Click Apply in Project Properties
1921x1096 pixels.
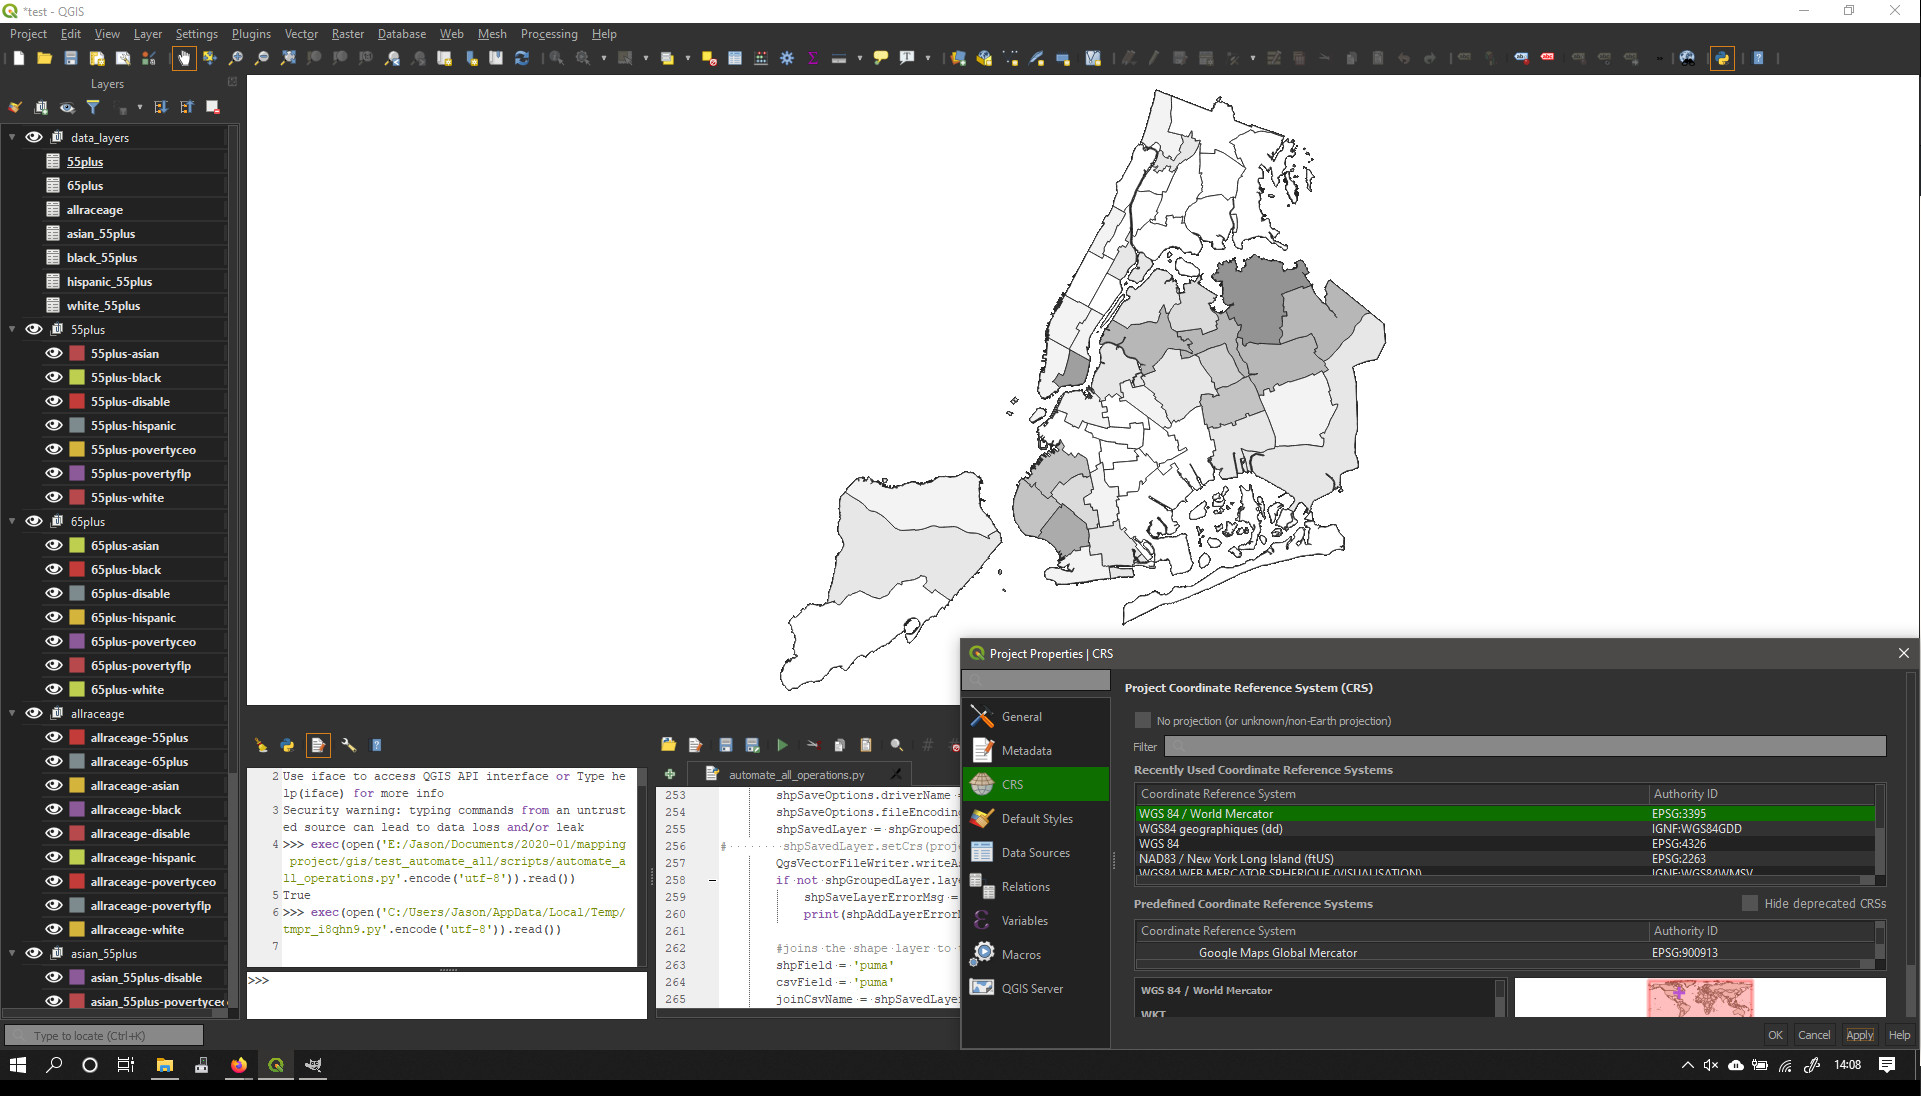1860,1035
